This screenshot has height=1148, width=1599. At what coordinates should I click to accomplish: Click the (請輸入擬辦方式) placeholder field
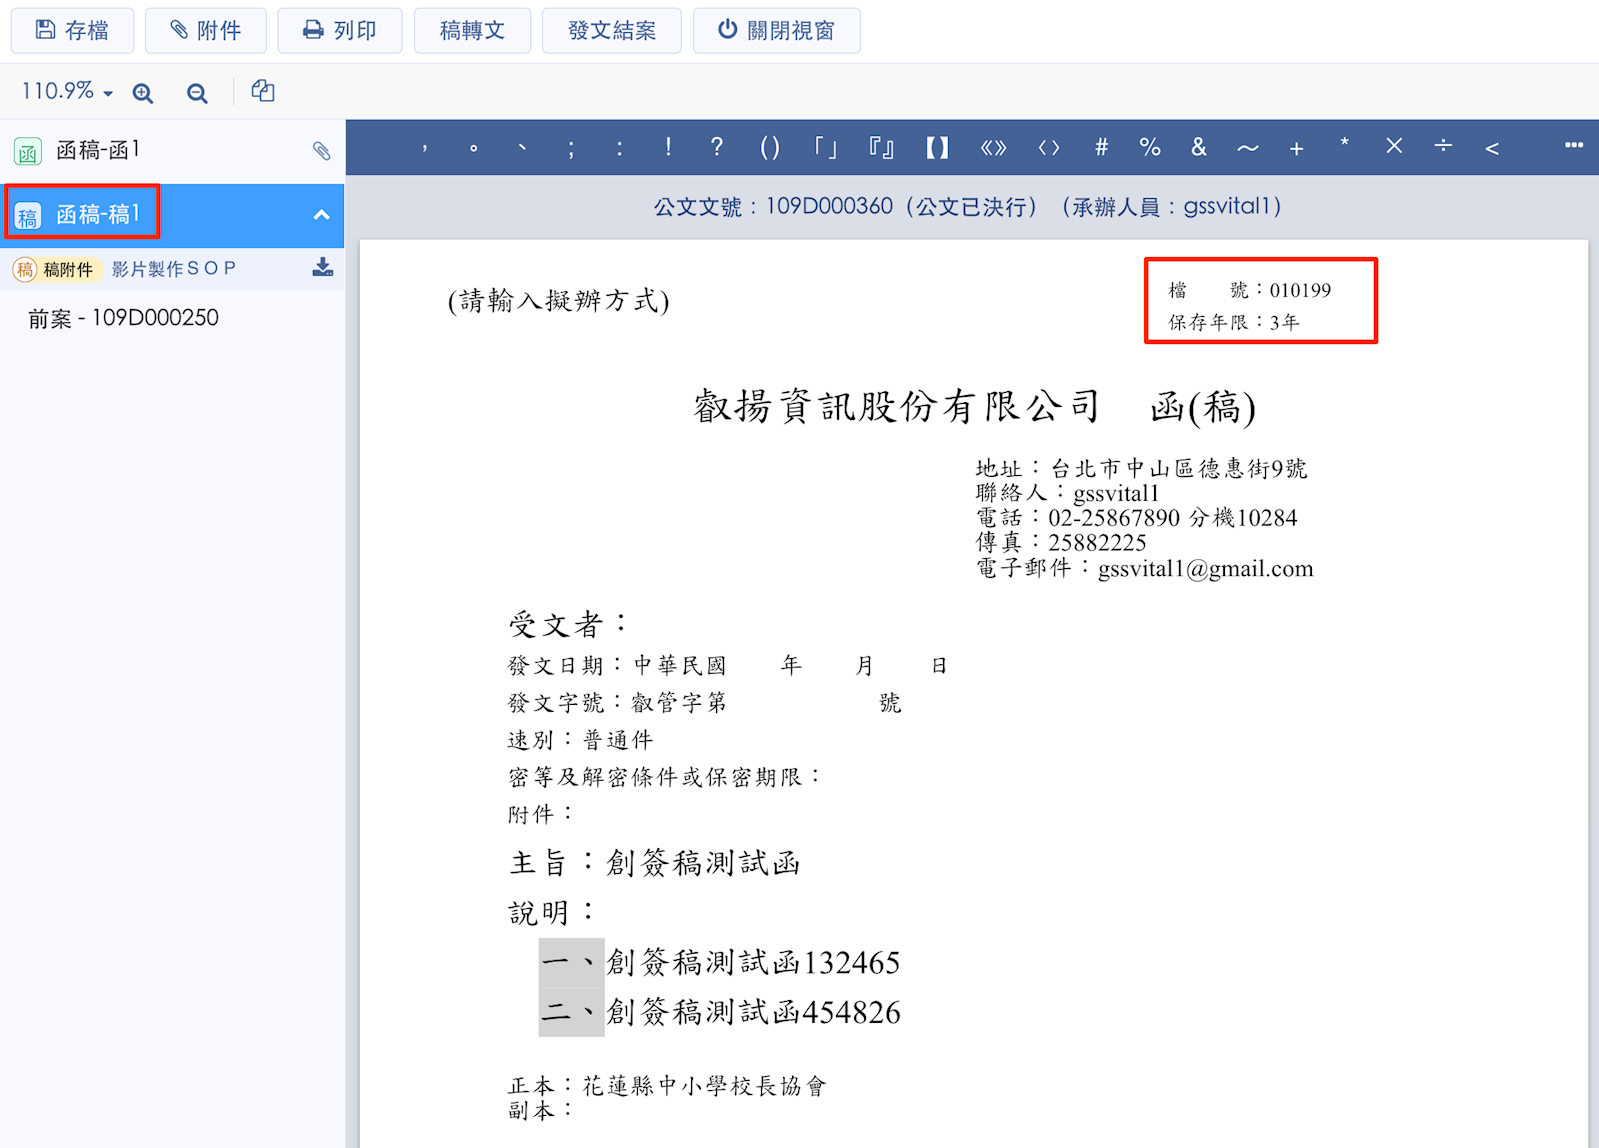pyautogui.click(x=558, y=301)
